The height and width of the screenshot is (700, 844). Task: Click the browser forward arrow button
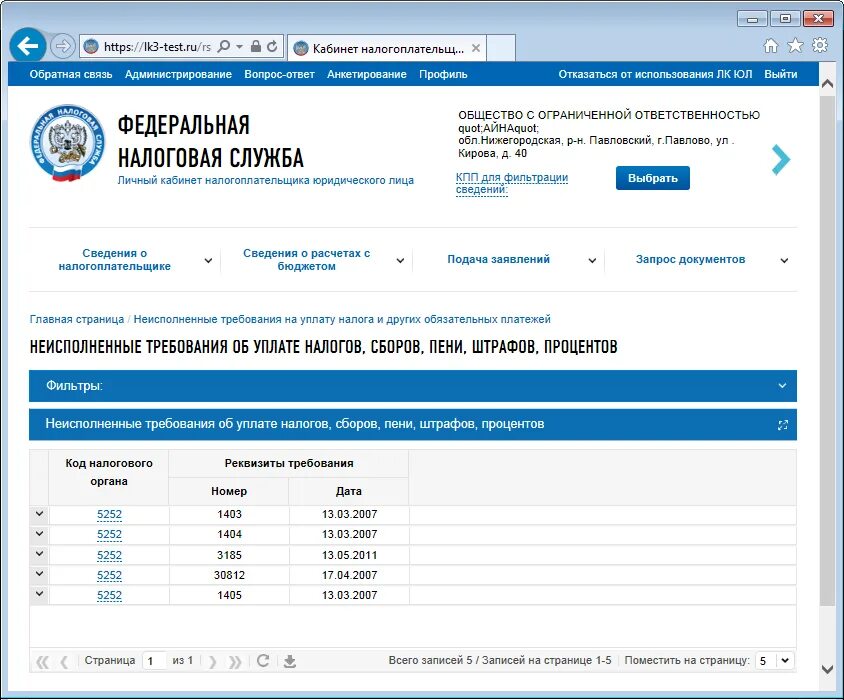[62, 46]
